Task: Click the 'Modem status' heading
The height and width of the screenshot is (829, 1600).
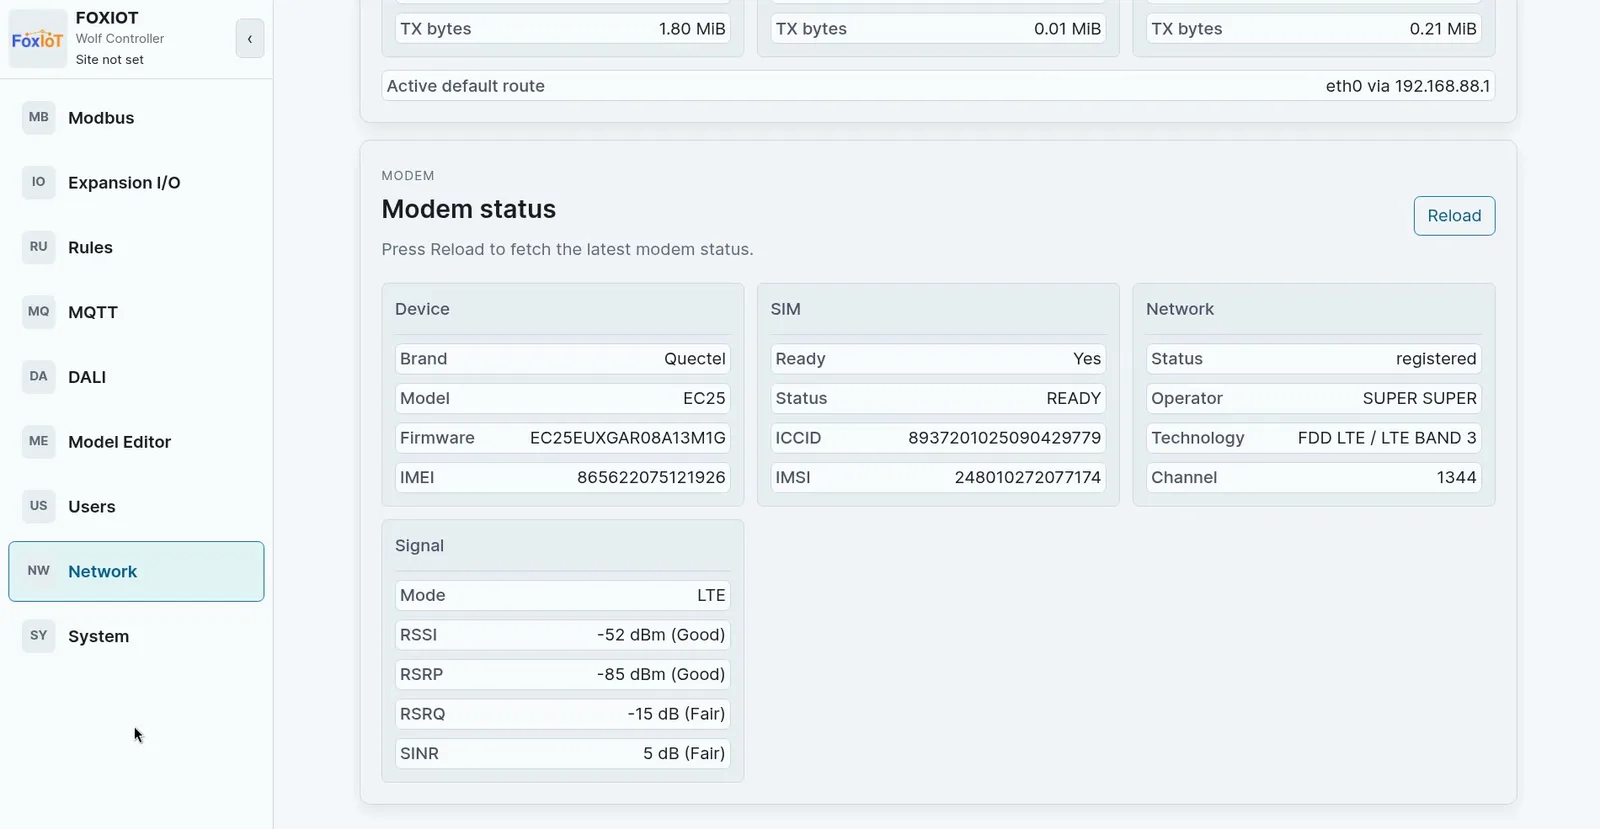Action: [x=469, y=209]
